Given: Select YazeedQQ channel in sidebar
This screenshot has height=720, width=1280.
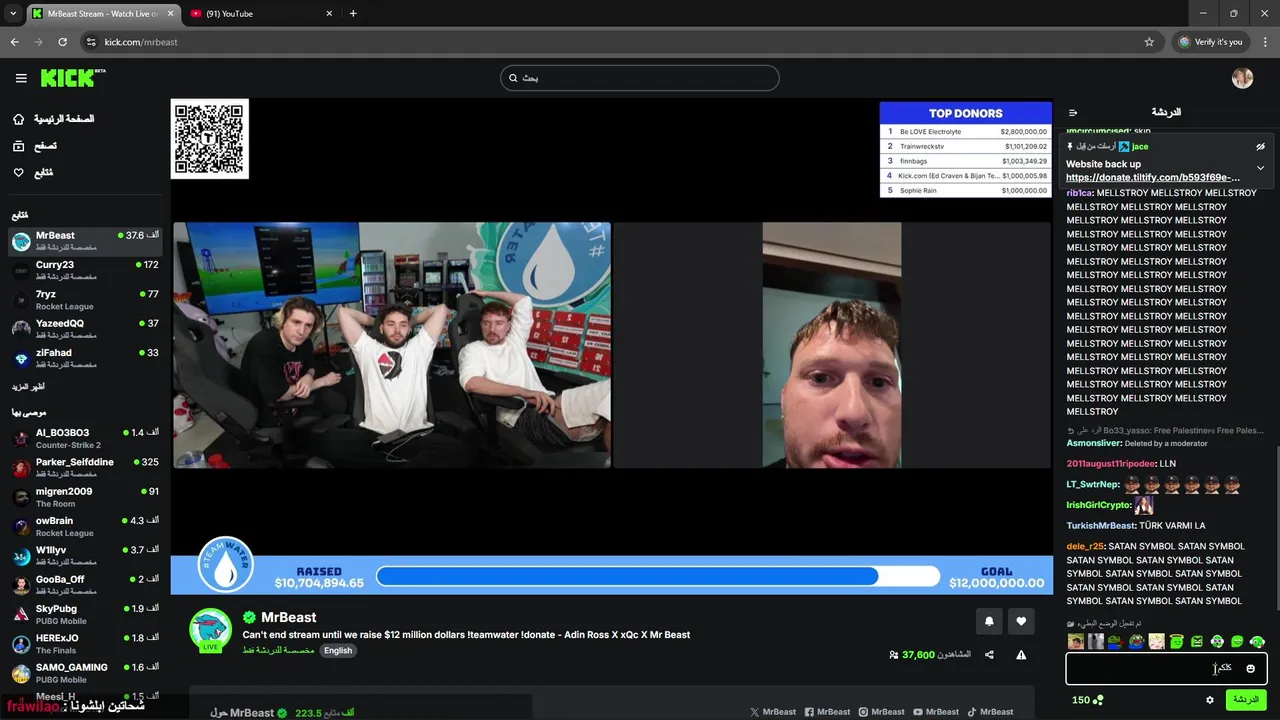Looking at the screenshot, I should pyautogui.click(x=85, y=329).
